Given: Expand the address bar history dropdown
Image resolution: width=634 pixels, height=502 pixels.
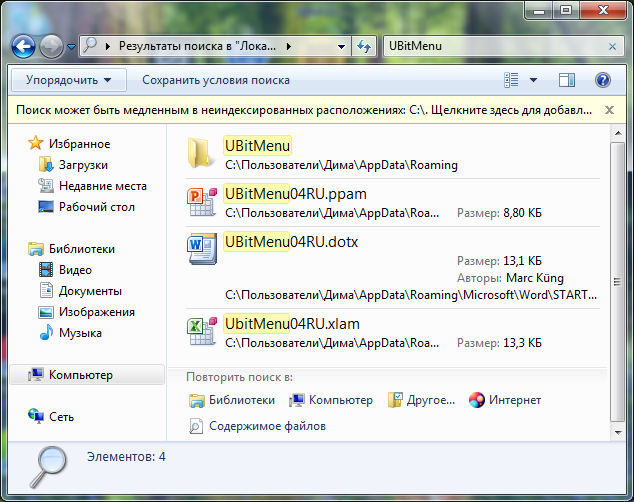Looking at the screenshot, I should pos(341,47).
